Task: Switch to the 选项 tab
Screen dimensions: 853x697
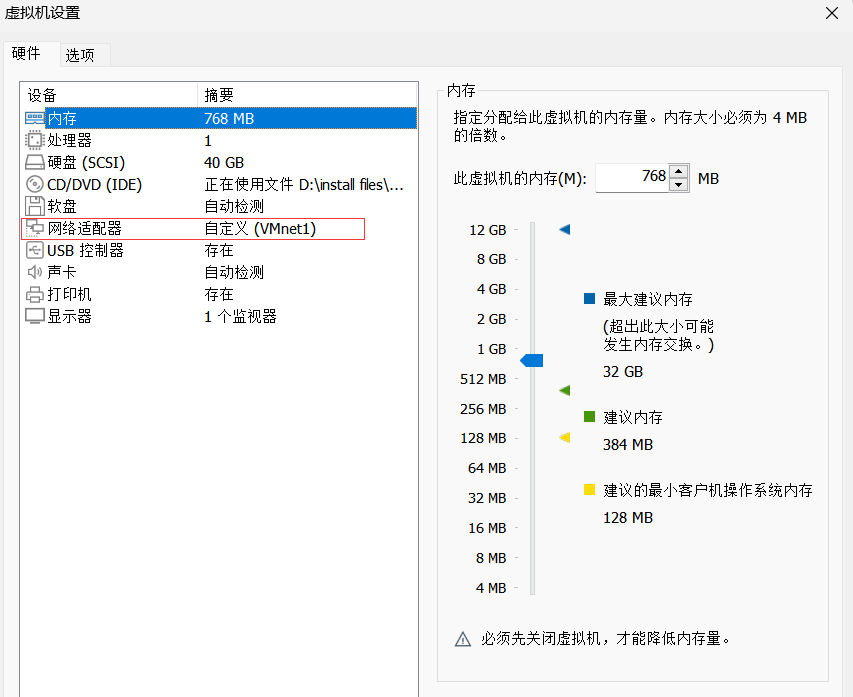Action: click(x=85, y=55)
